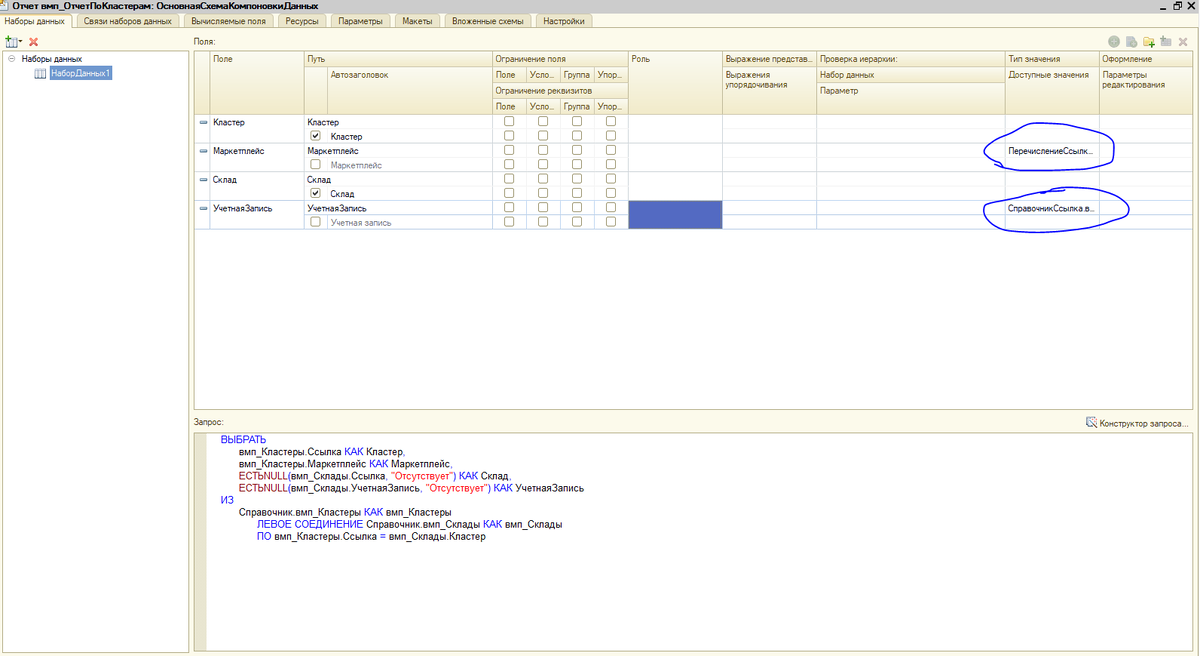Image resolution: width=1200 pixels, height=656 pixels.
Task: Click the blue field icon beside УчетнаяЗапись
Action: pos(203,208)
